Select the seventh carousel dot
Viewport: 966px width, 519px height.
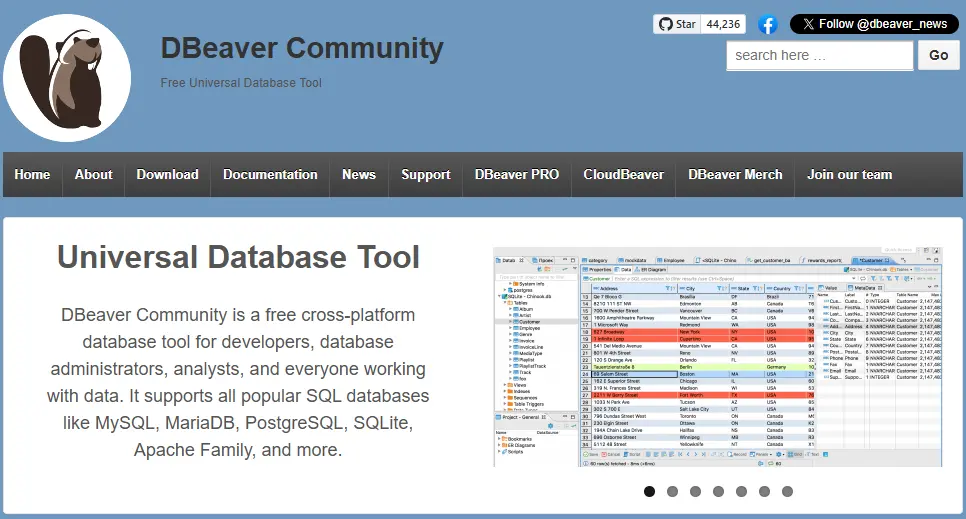pyautogui.click(x=787, y=491)
